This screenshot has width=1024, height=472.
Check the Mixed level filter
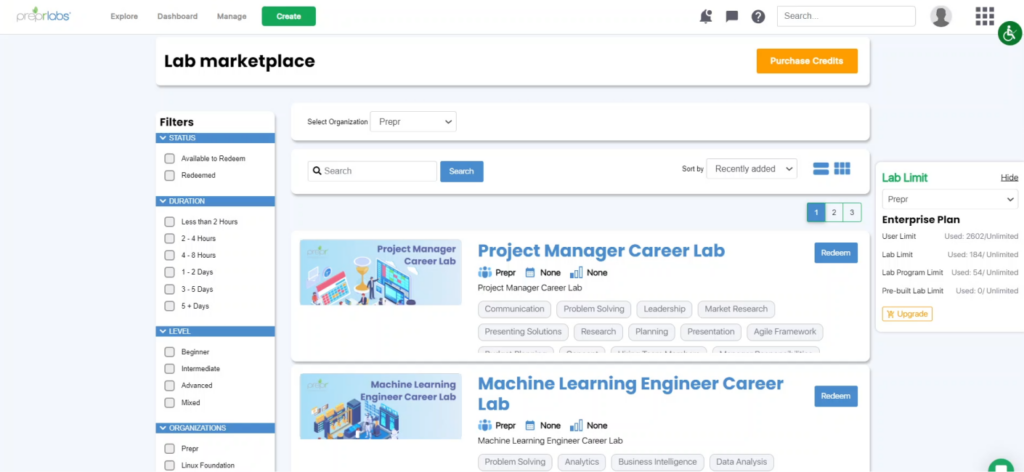click(170, 403)
